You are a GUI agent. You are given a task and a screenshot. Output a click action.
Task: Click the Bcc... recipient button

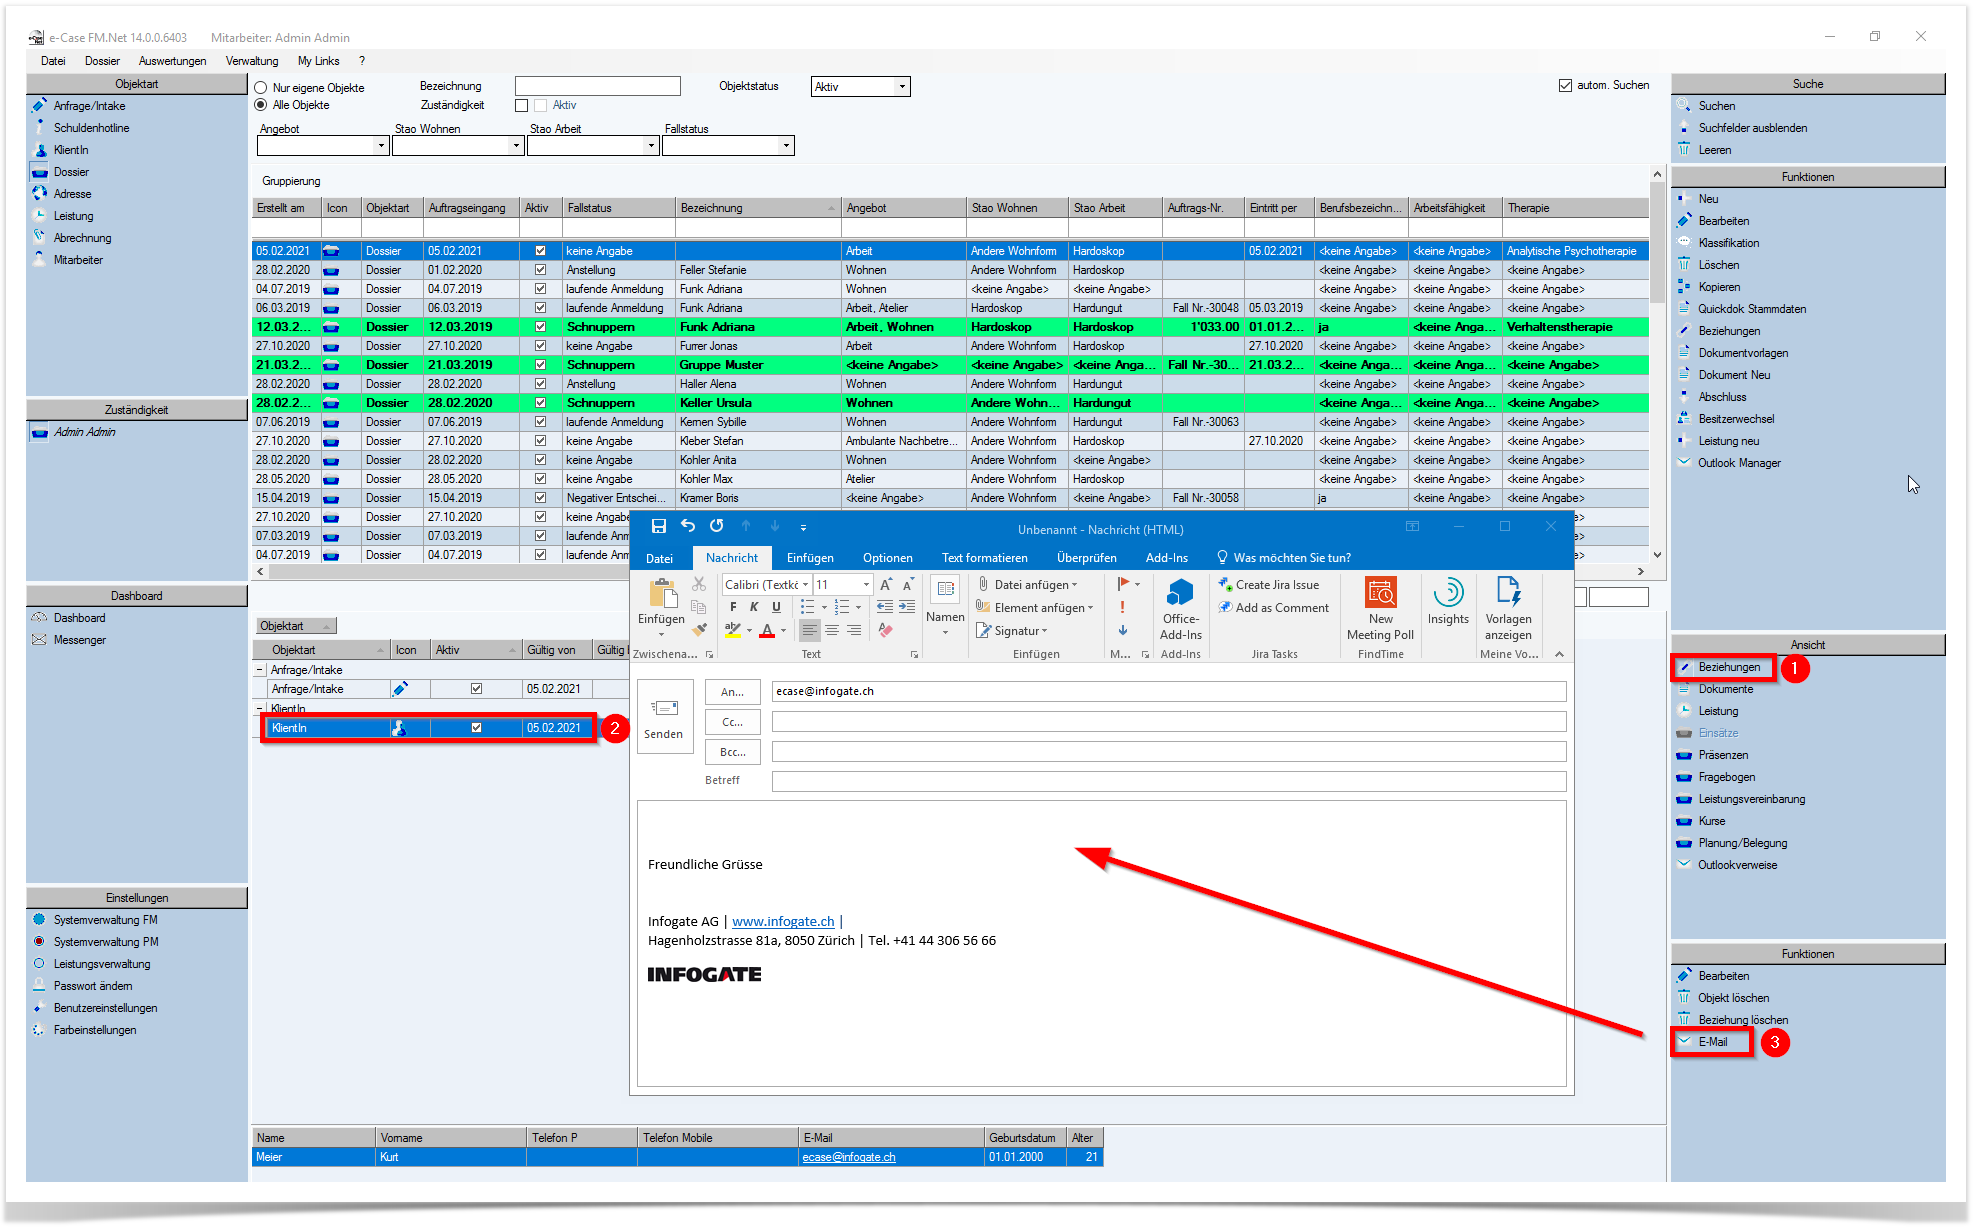[732, 752]
